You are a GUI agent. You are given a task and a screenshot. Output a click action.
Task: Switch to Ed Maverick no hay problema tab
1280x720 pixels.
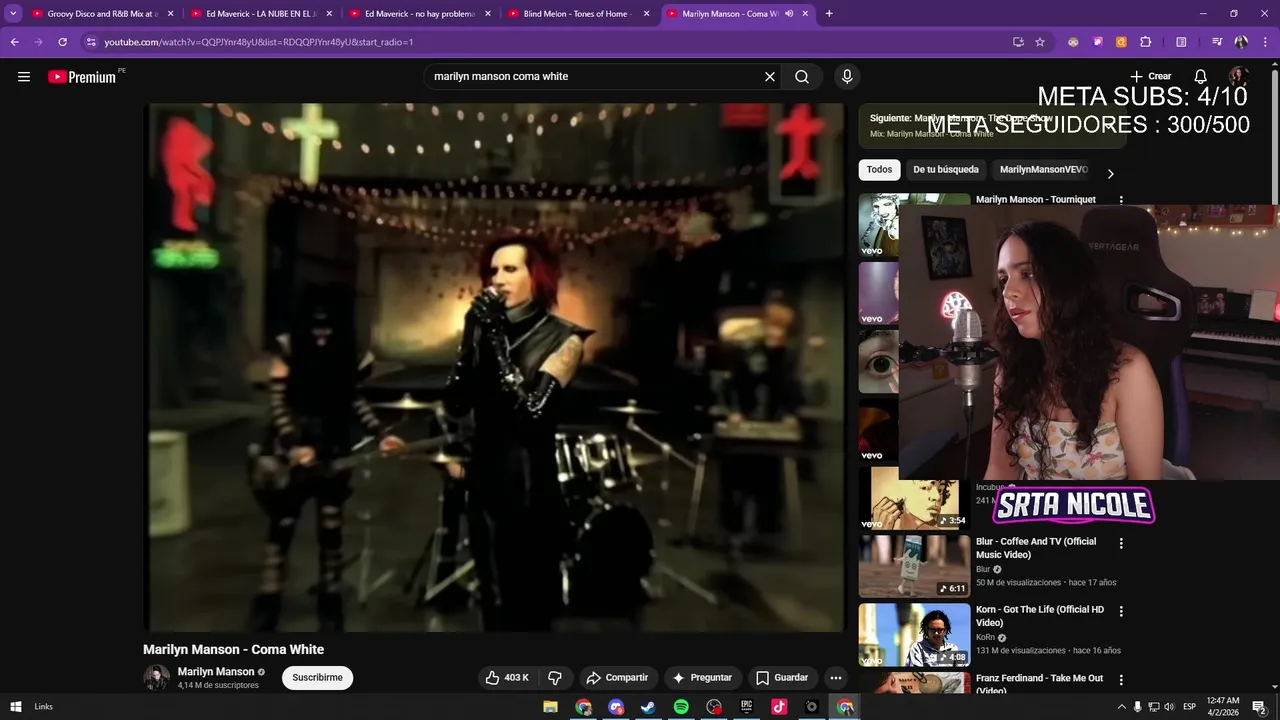pos(418,14)
